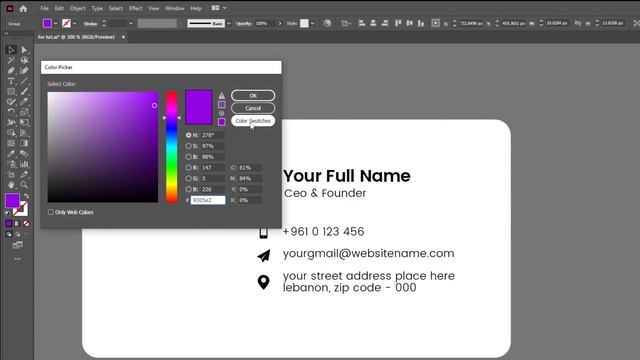Click the Color Swatches button
Viewport: 640px width, 360px height.
[253, 121]
